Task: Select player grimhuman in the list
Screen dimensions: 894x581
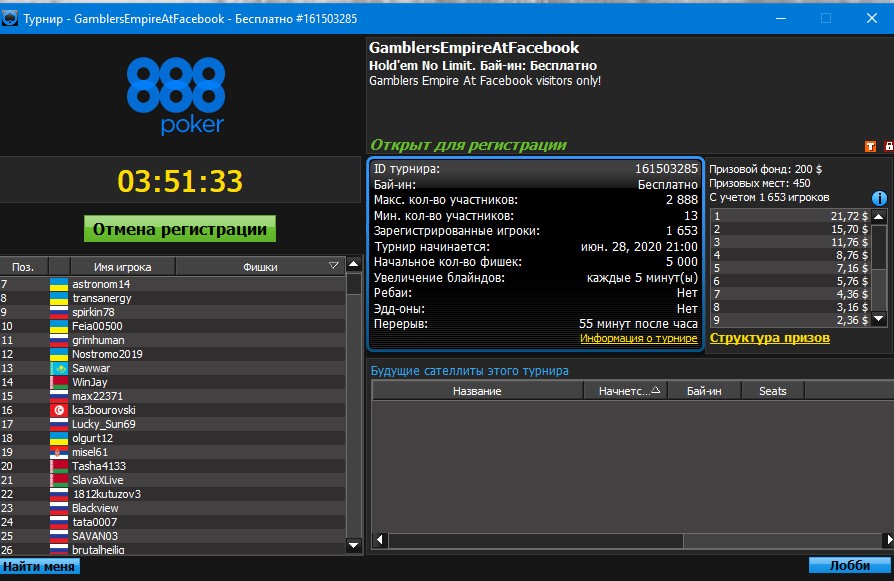Action: pos(173,340)
